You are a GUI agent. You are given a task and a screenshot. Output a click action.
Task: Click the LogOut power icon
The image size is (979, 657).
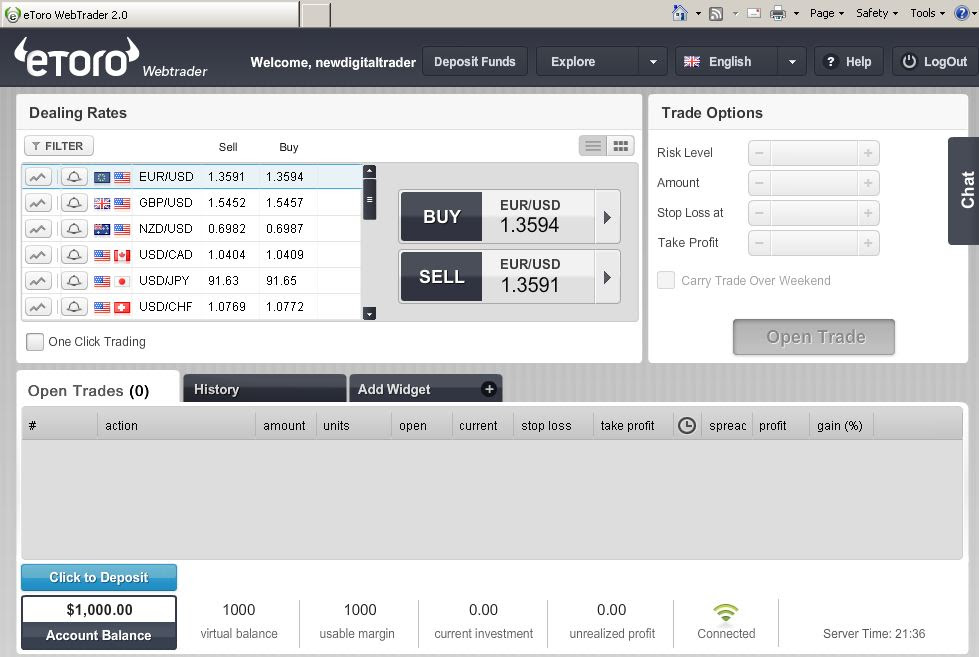(911, 61)
